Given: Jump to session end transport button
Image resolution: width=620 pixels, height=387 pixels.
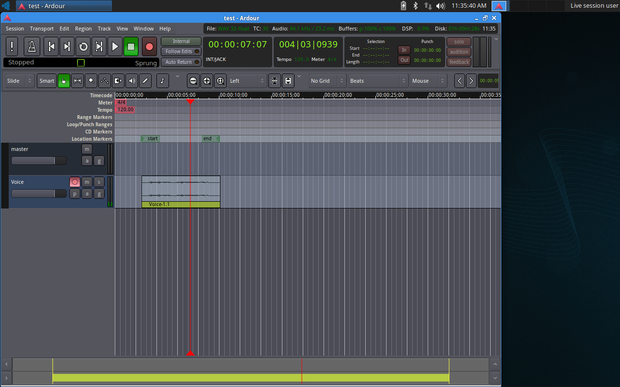Looking at the screenshot, I should pyautogui.click(x=67, y=47).
